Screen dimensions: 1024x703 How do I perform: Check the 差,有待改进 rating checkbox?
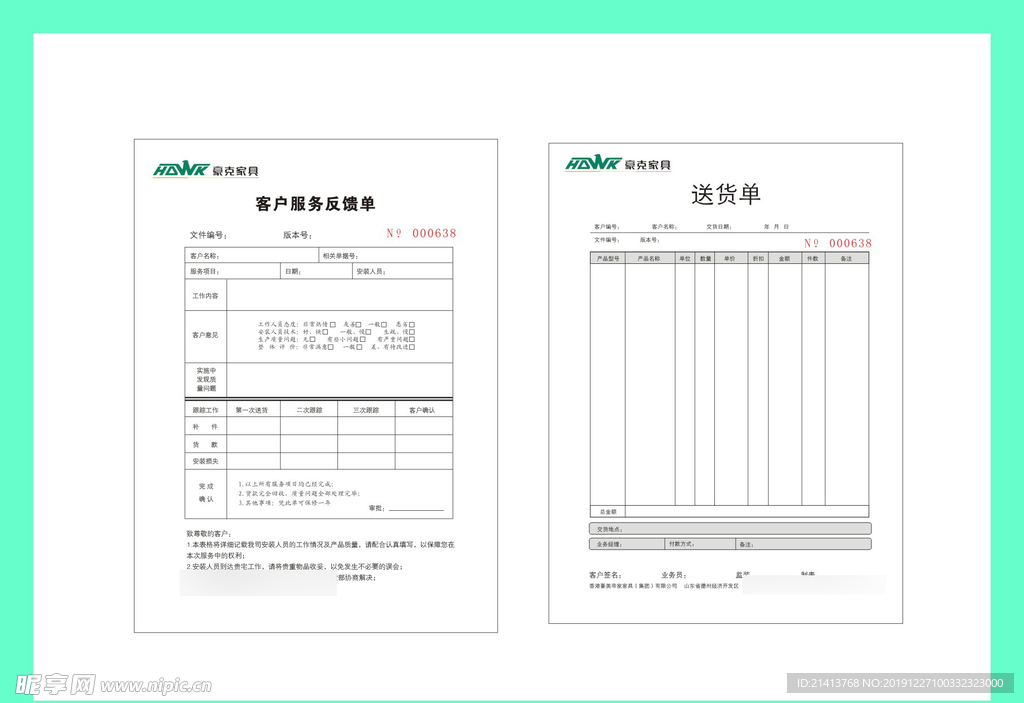click(412, 347)
